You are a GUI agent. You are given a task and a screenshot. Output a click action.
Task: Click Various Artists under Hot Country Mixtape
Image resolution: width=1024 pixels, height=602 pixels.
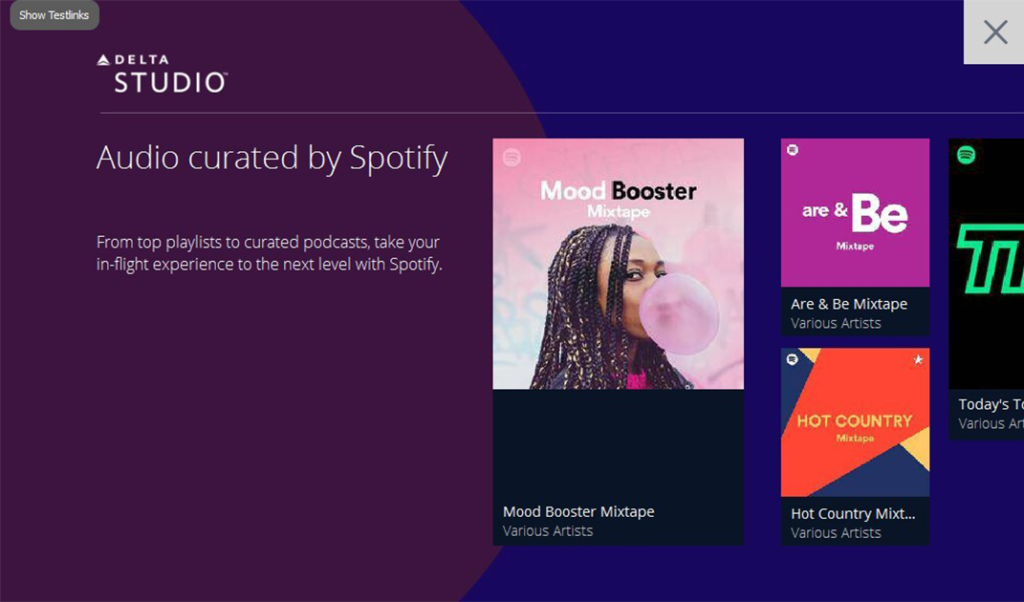click(x=836, y=533)
